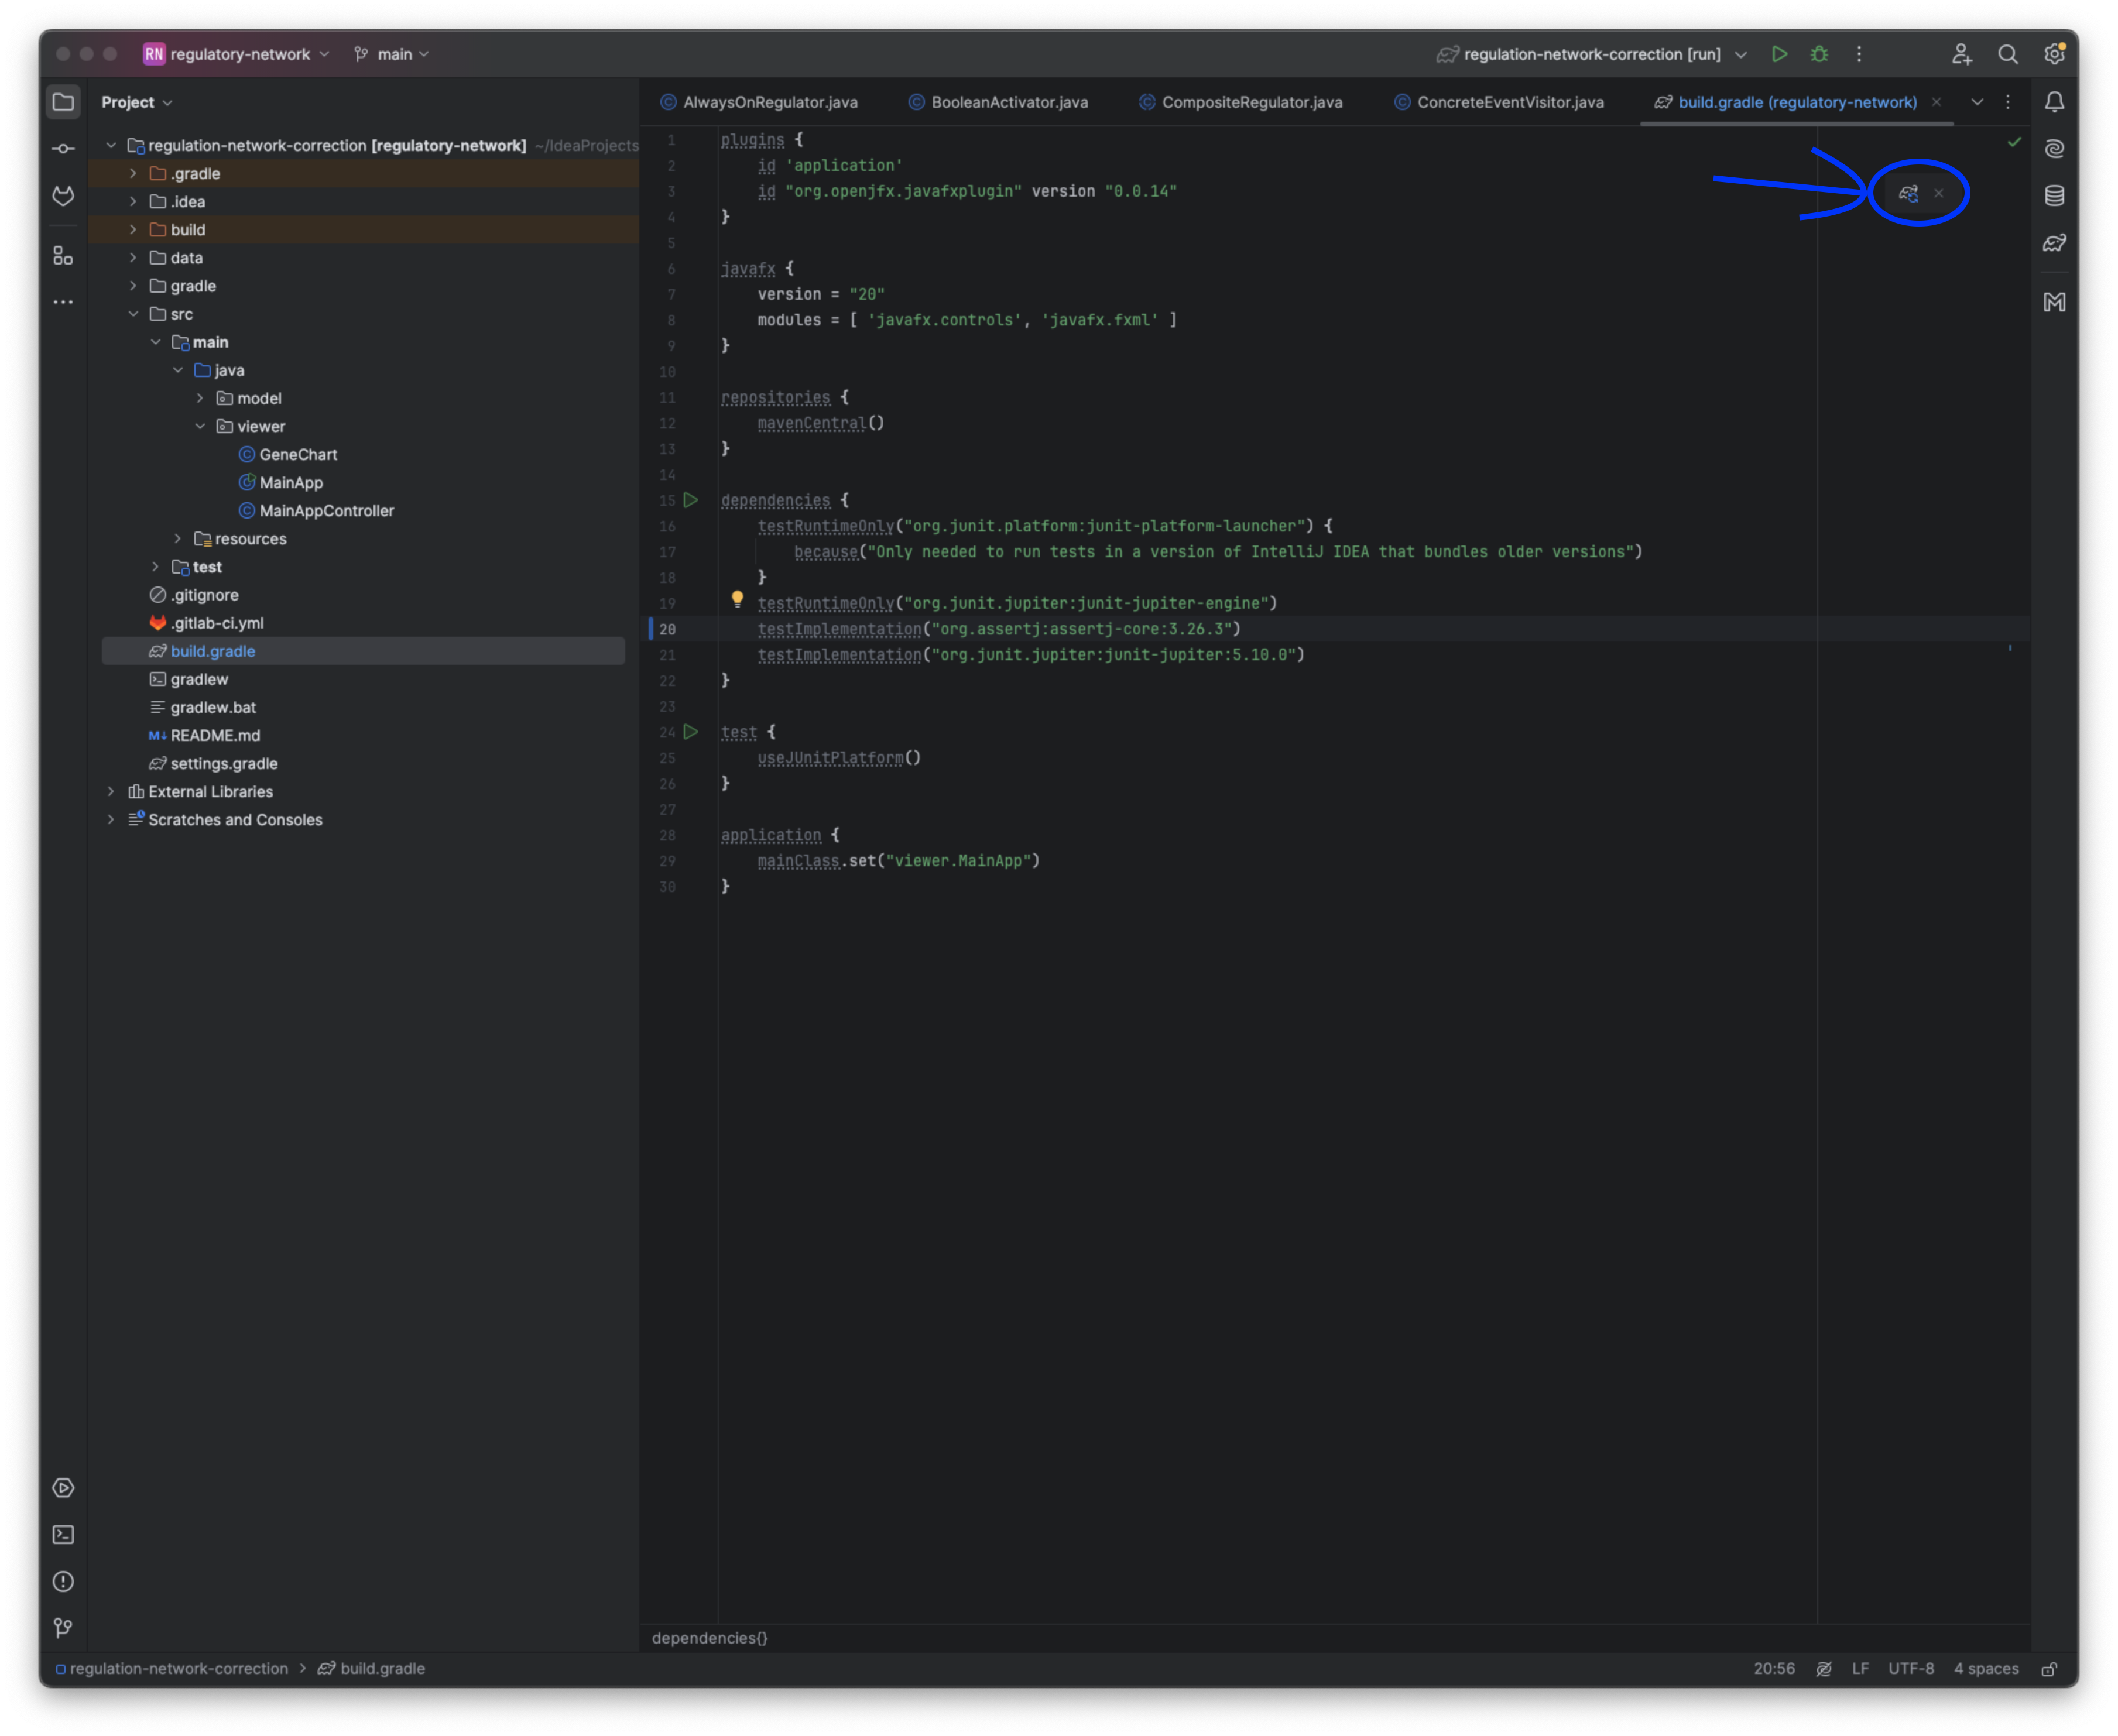
Task: Click the green inspection checkmark widget
Action: (2015, 142)
